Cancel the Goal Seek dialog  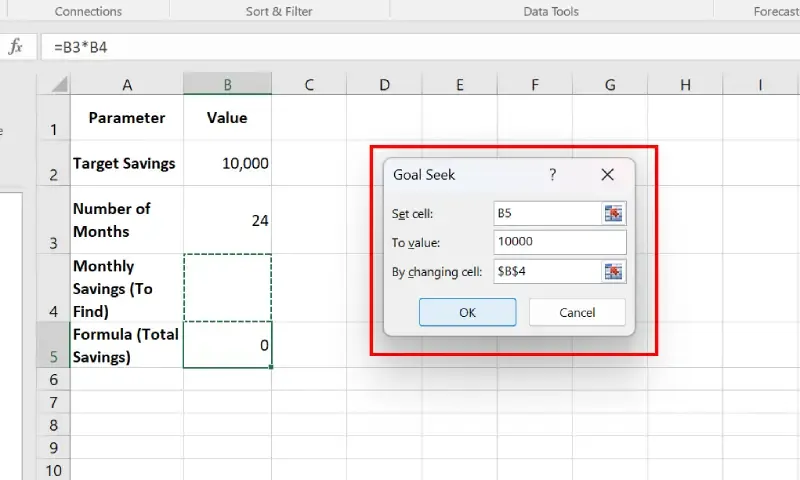click(x=577, y=312)
